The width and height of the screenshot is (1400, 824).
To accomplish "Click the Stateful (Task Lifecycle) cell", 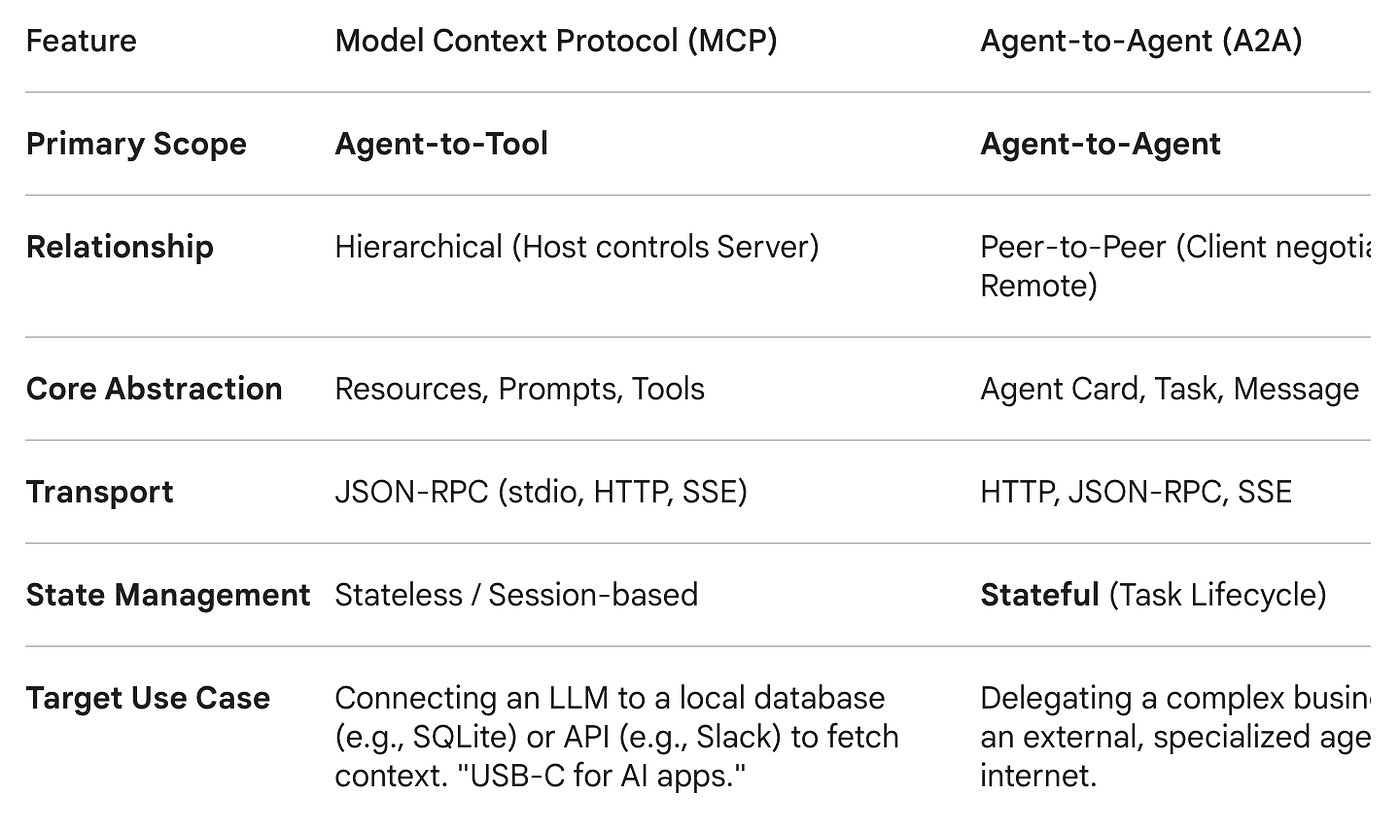I will (x=1153, y=595).
